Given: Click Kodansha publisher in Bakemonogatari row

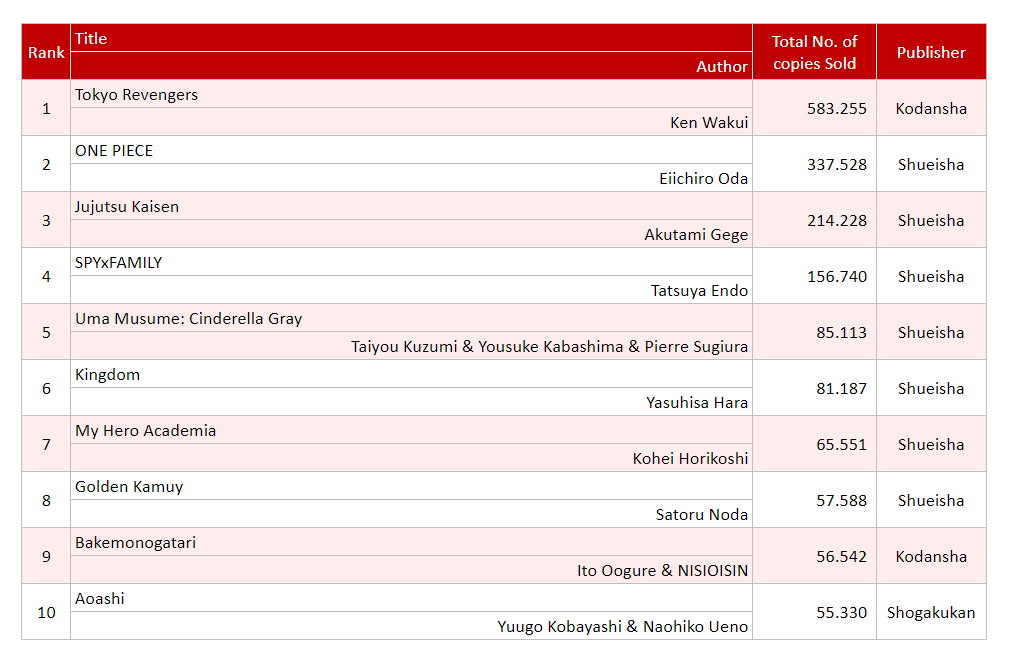Looking at the screenshot, I should 931,556.
